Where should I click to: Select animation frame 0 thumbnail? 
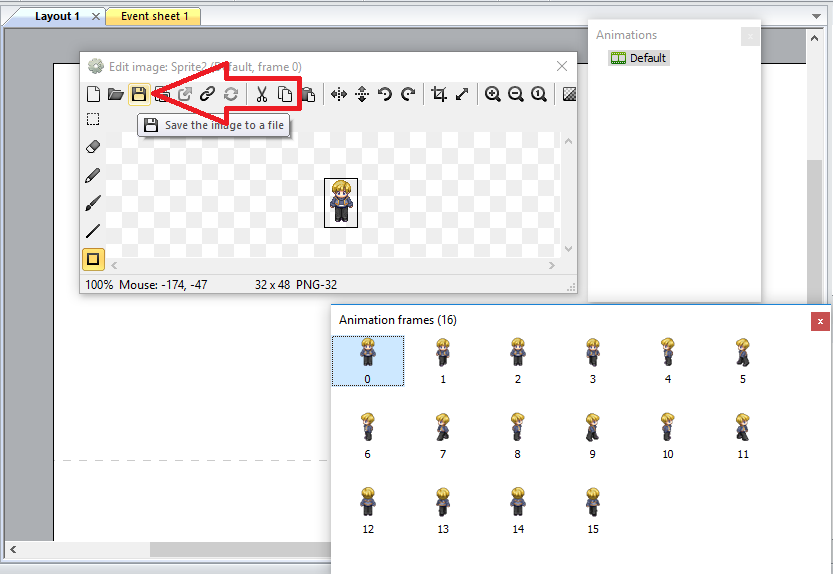point(368,361)
